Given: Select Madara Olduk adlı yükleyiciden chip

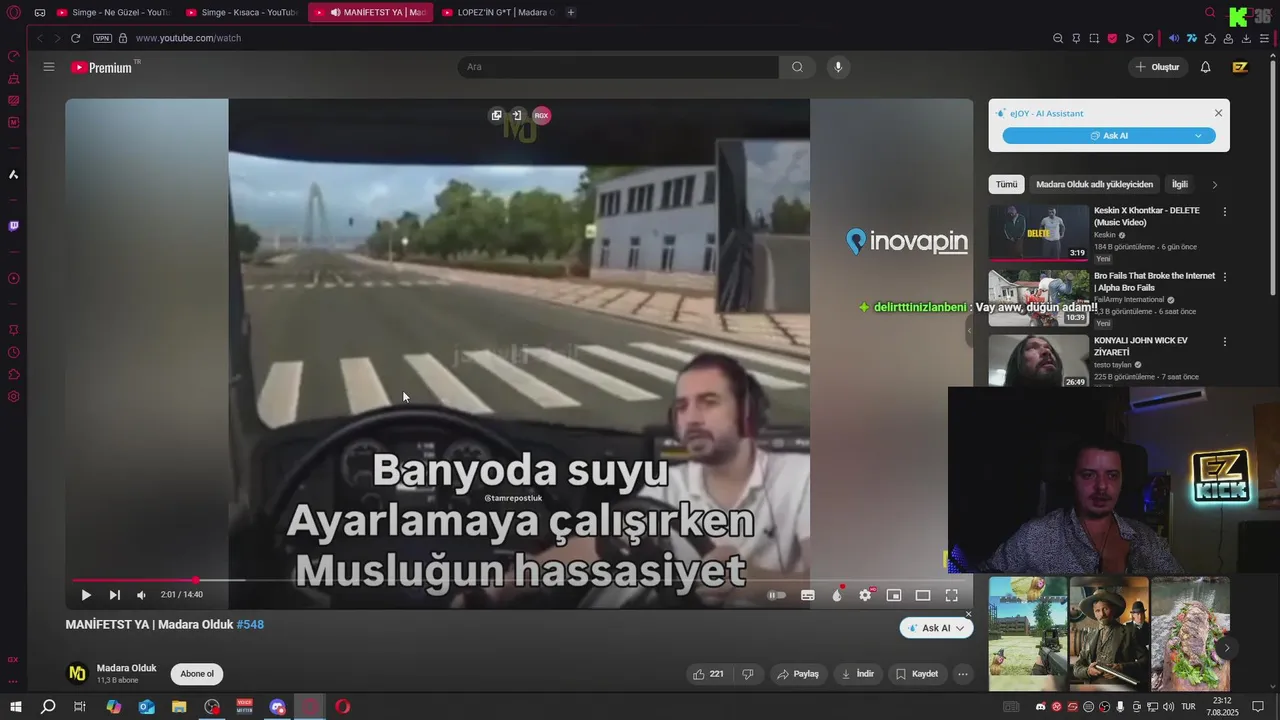Looking at the screenshot, I should 1094,184.
